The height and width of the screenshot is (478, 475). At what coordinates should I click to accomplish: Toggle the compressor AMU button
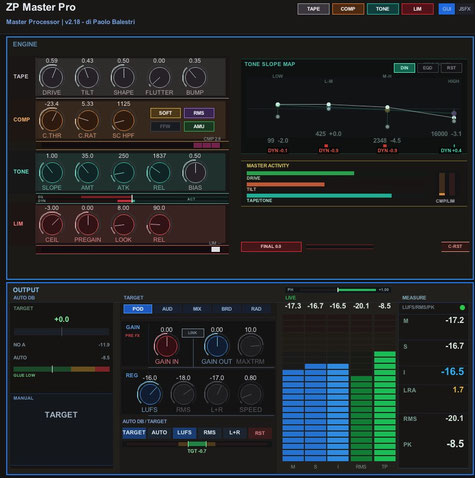(x=199, y=126)
